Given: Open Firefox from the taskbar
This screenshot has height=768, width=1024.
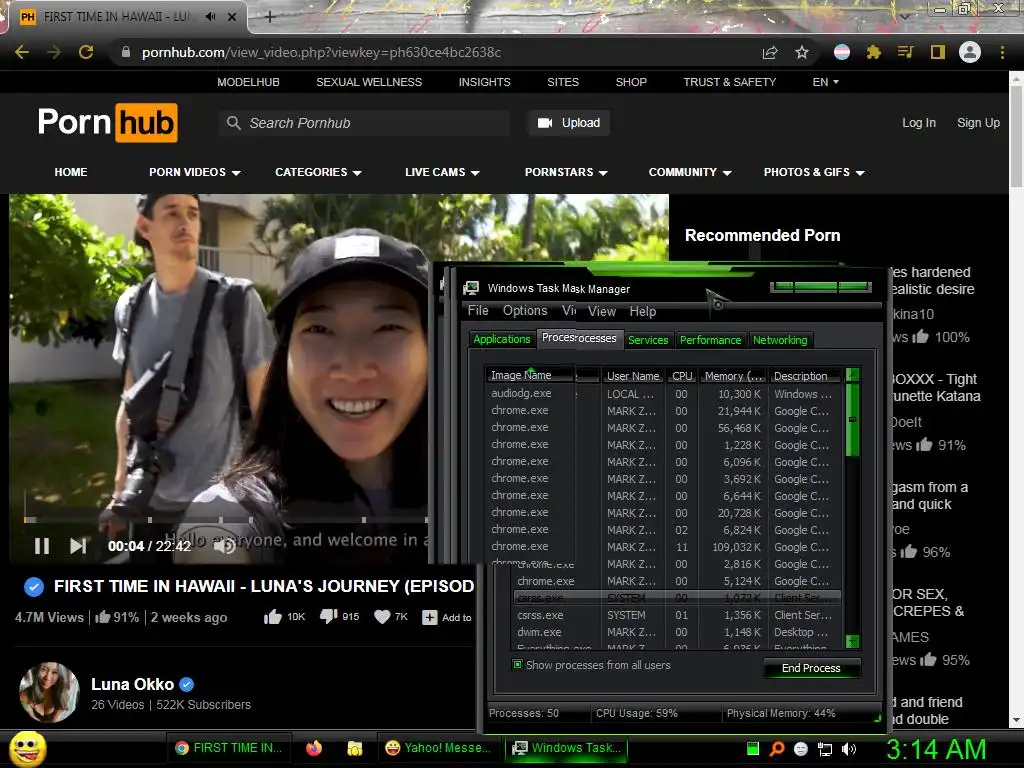Looking at the screenshot, I should click(x=314, y=748).
